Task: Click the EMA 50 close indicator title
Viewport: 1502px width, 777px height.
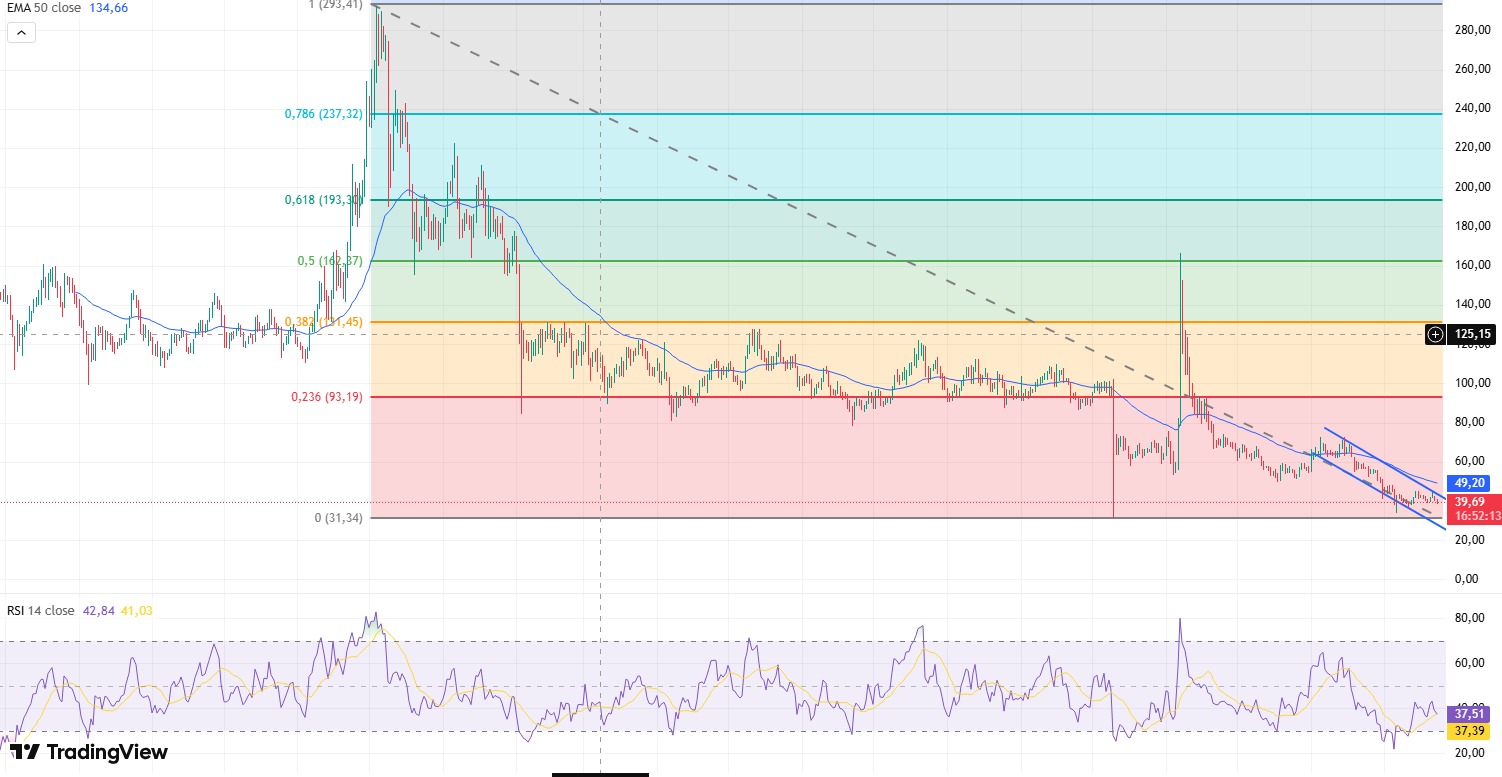Action: click(x=40, y=8)
